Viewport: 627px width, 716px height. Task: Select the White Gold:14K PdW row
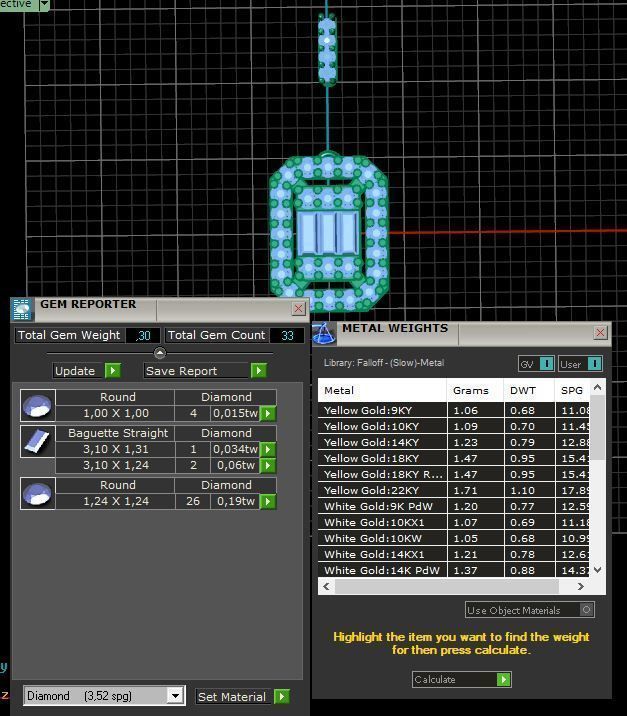(453, 570)
